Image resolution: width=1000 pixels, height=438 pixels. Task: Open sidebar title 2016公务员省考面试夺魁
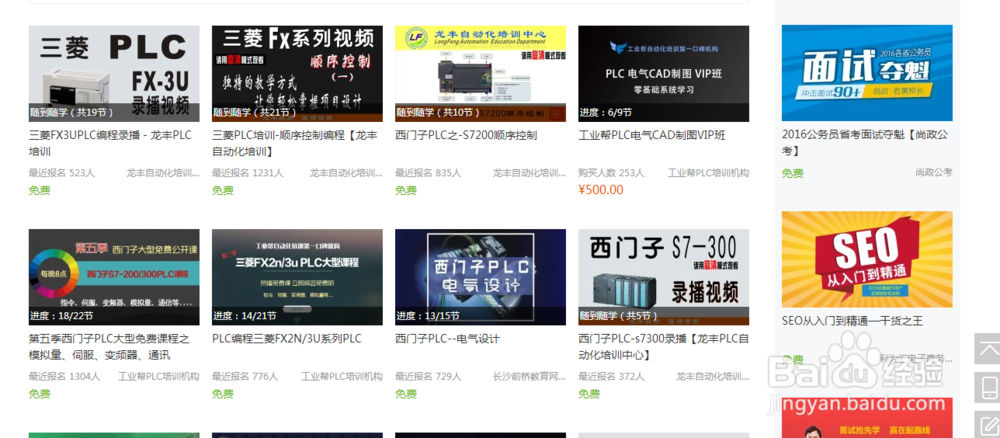tap(865, 143)
